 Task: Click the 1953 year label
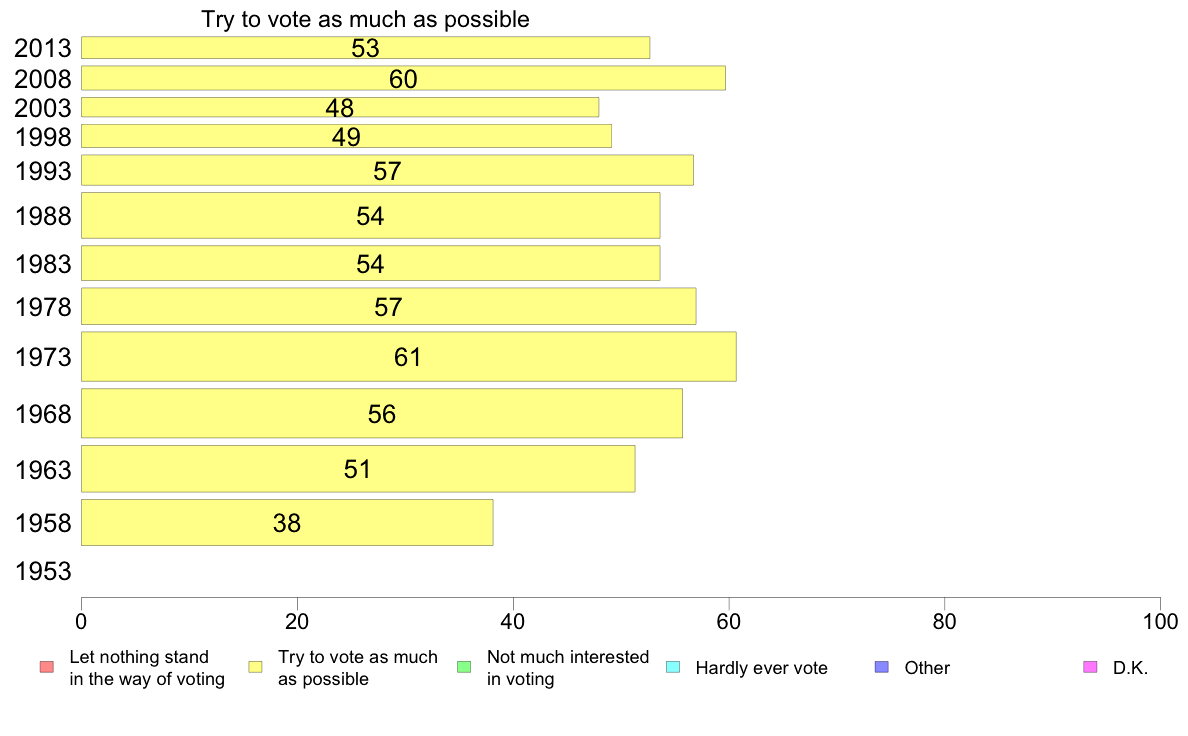43,572
